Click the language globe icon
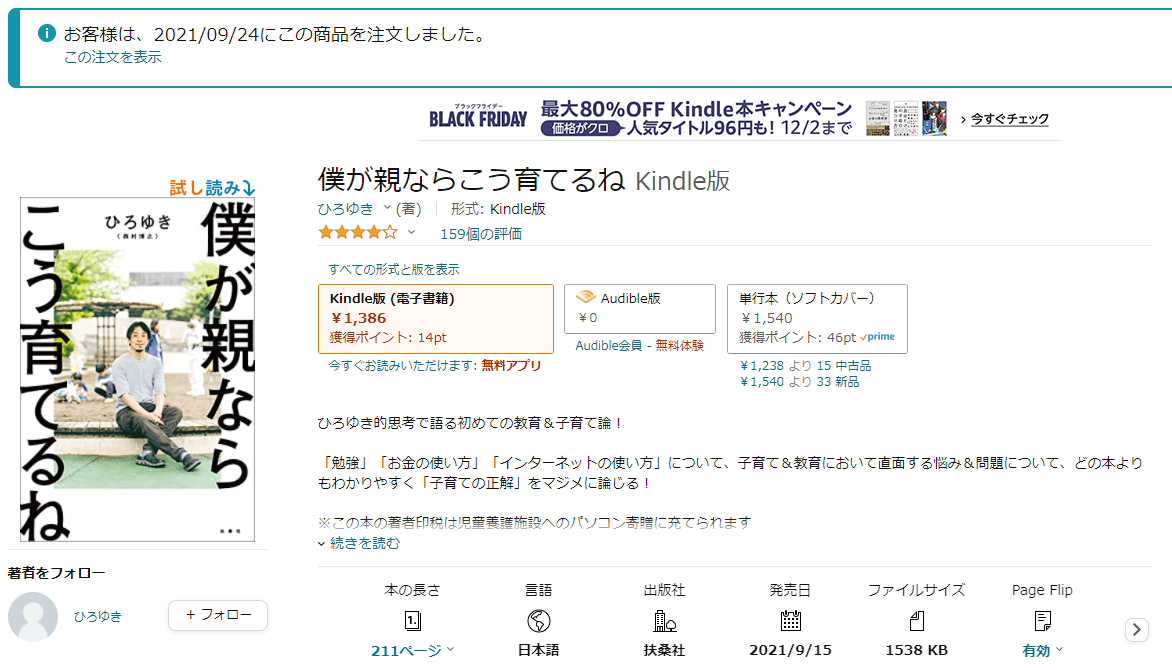1172x670 pixels. point(539,621)
